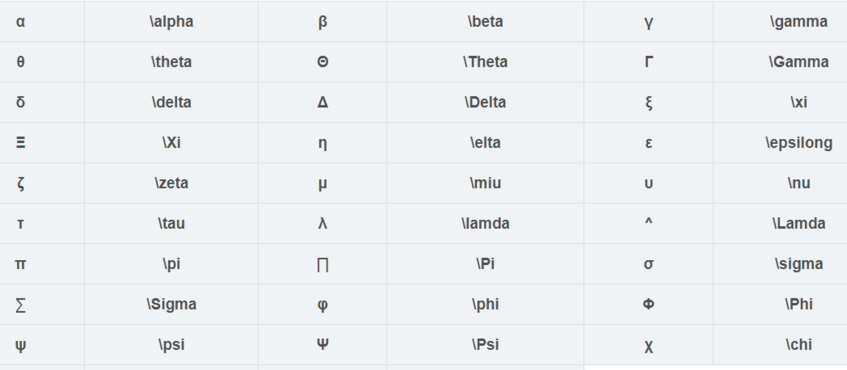Select the \Theta command cell
The width and height of the screenshot is (847, 370).
[x=485, y=62]
